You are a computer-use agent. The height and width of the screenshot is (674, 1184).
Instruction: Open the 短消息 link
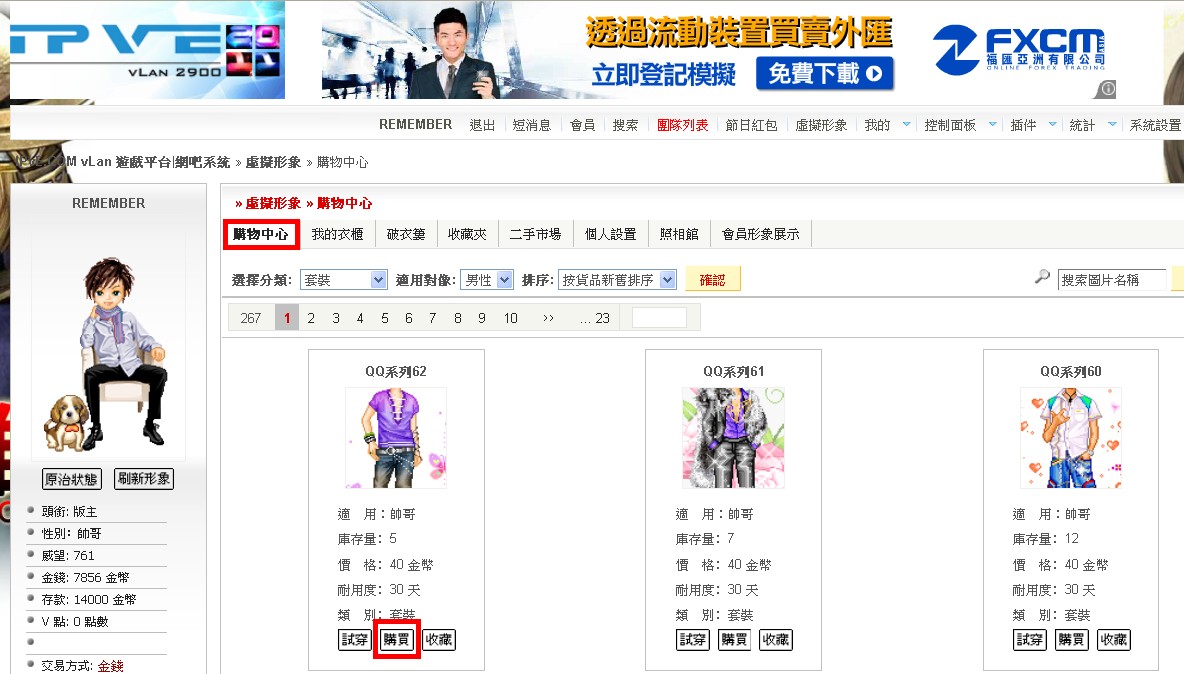click(x=532, y=125)
